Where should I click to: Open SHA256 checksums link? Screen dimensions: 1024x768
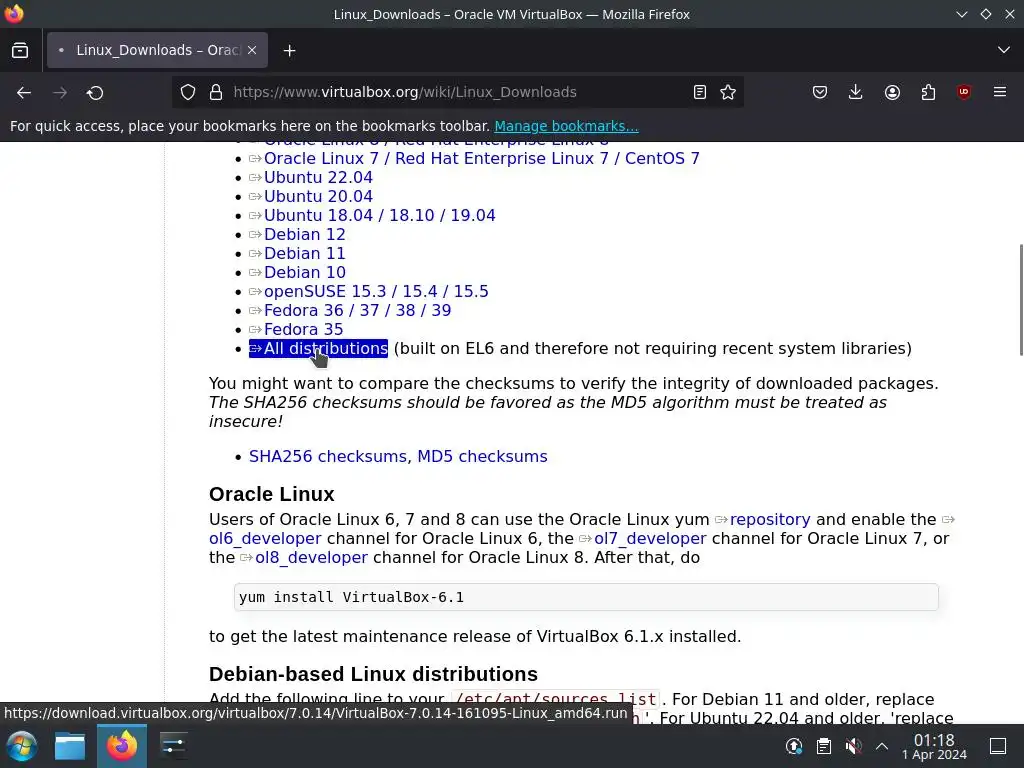tap(328, 456)
